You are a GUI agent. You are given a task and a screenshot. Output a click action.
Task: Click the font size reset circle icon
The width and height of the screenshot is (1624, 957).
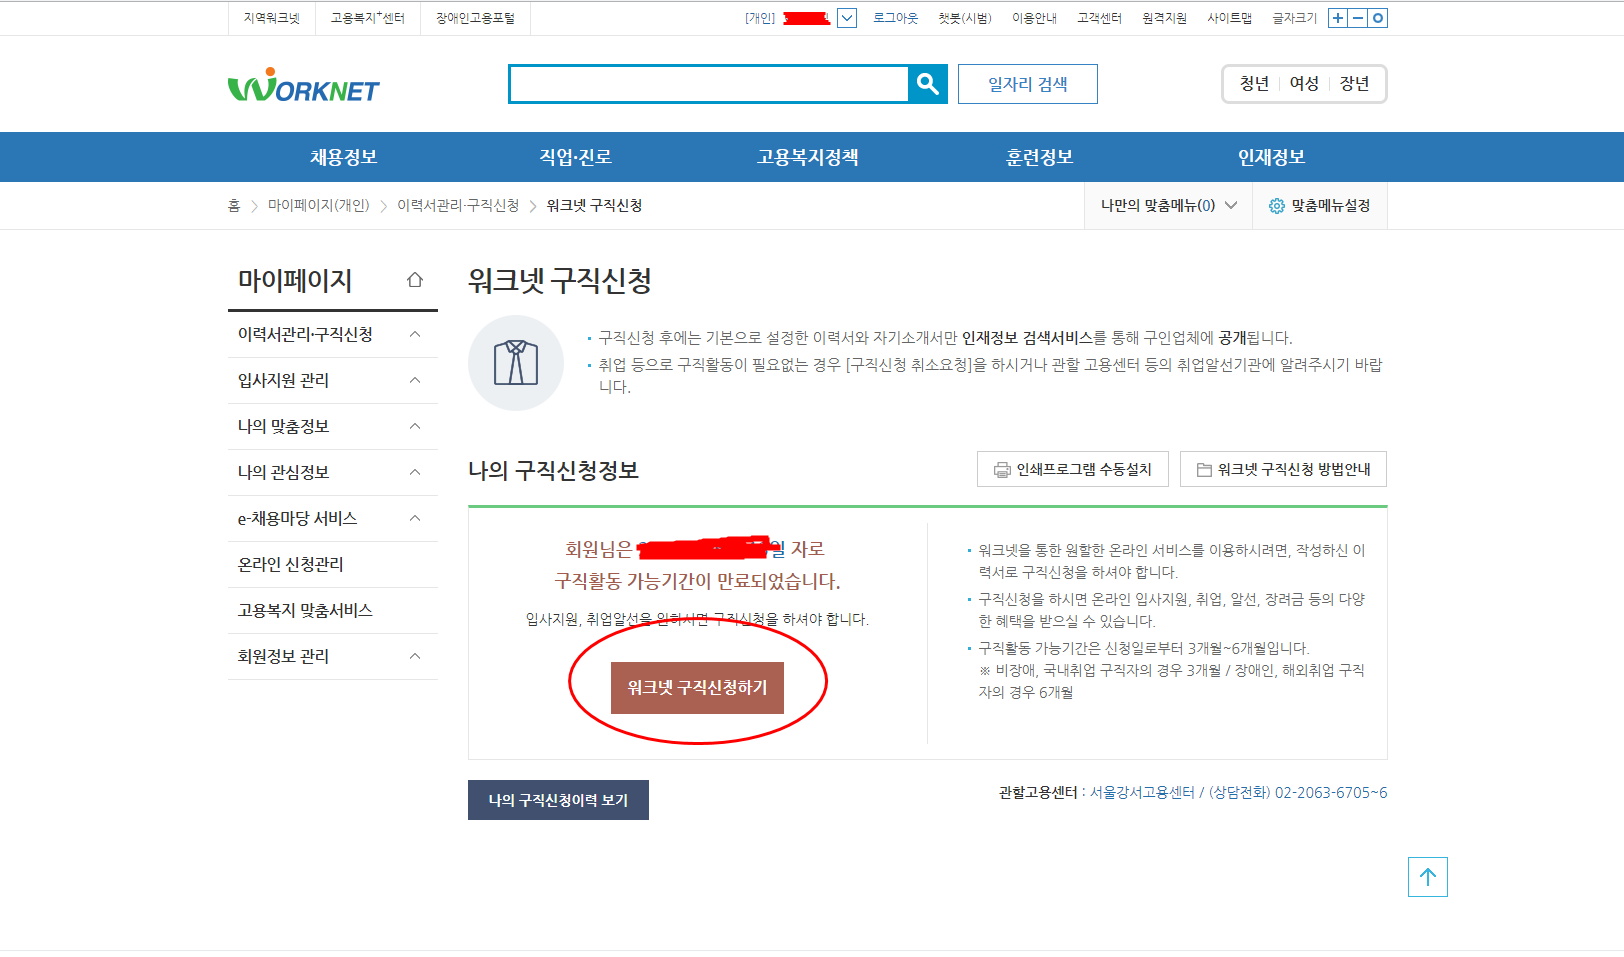tap(1378, 18)
